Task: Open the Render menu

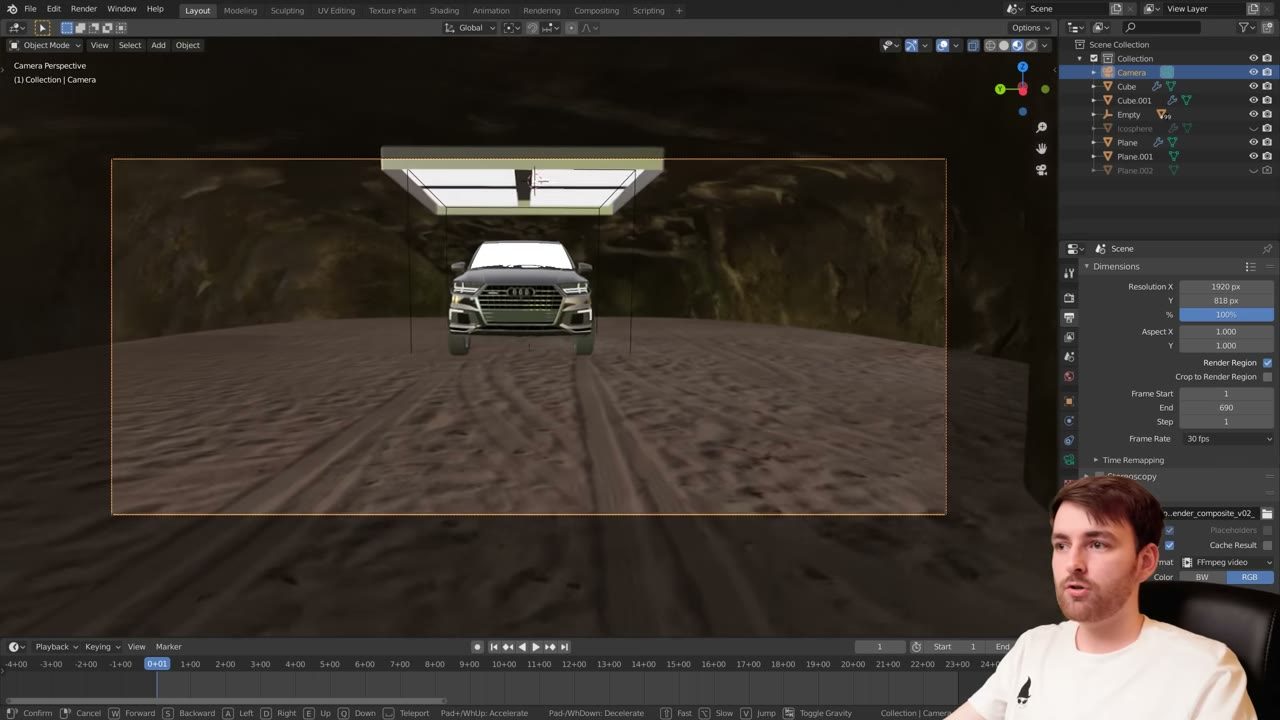Action: pos(84,9)
